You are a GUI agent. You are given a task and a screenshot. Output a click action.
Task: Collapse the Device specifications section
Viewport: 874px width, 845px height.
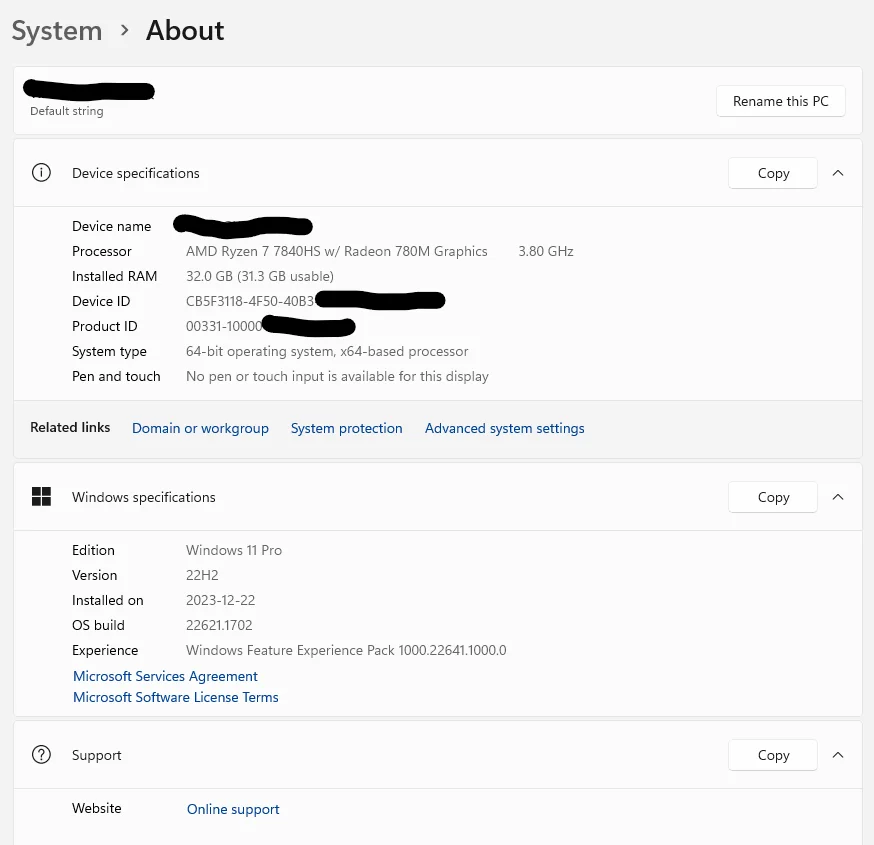[838, 173]
